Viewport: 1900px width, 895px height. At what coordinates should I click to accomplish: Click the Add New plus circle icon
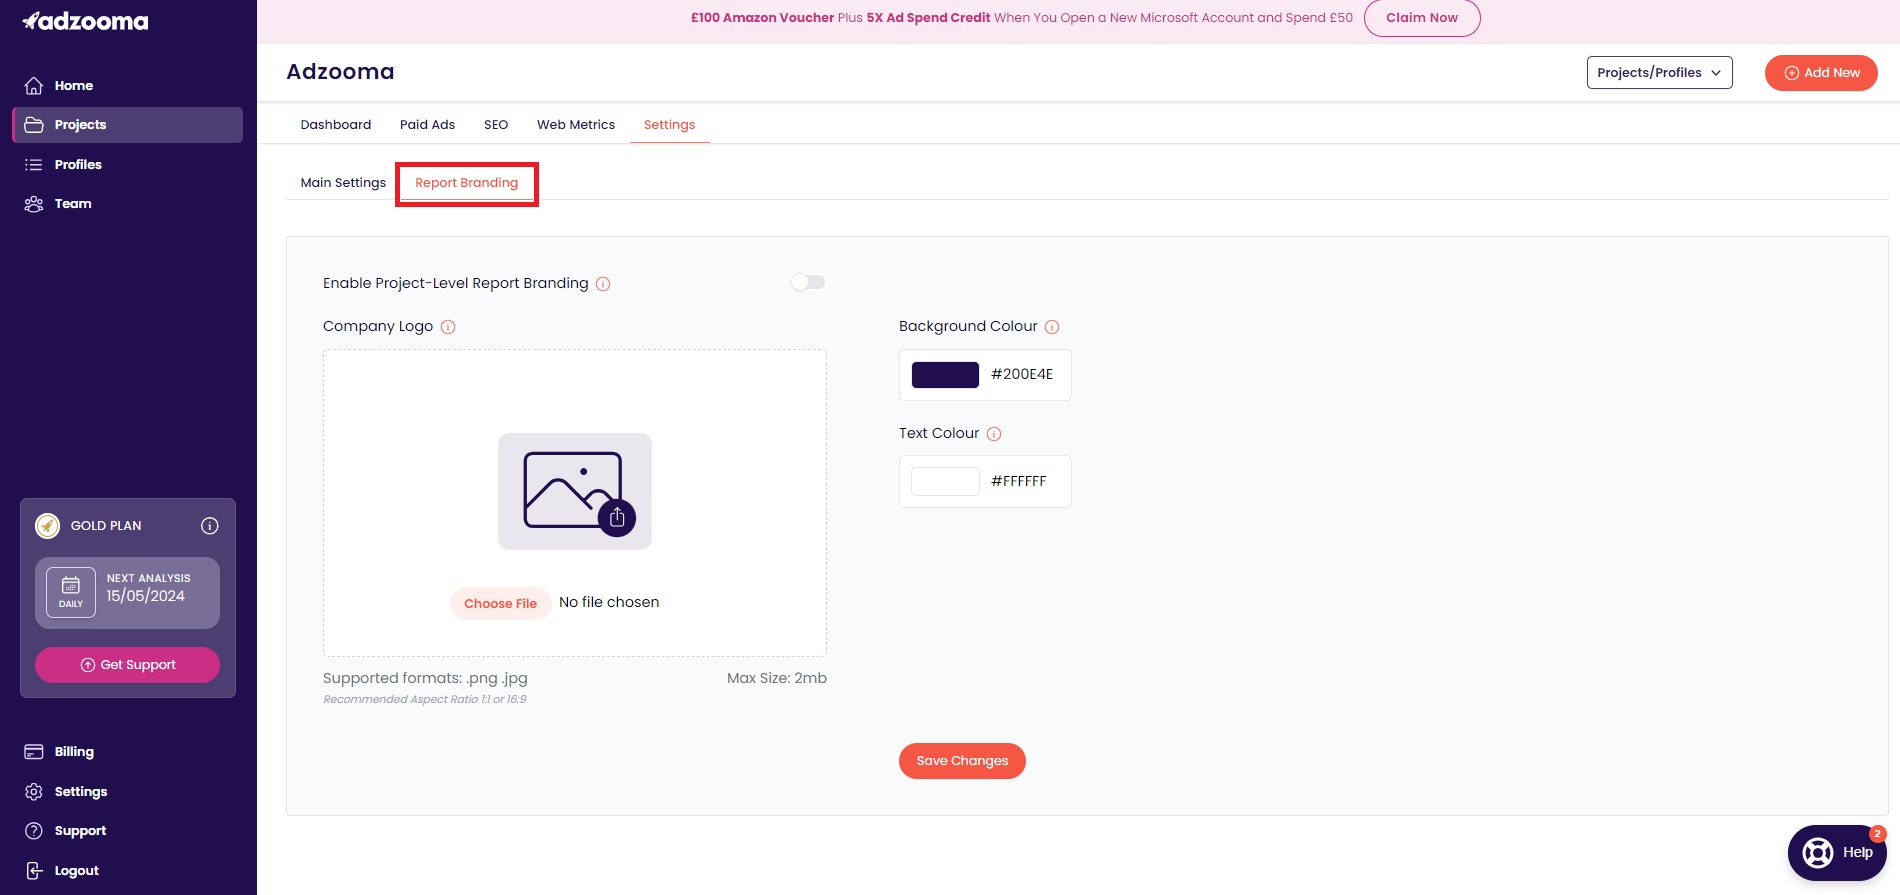click(x=1792, y=73)
